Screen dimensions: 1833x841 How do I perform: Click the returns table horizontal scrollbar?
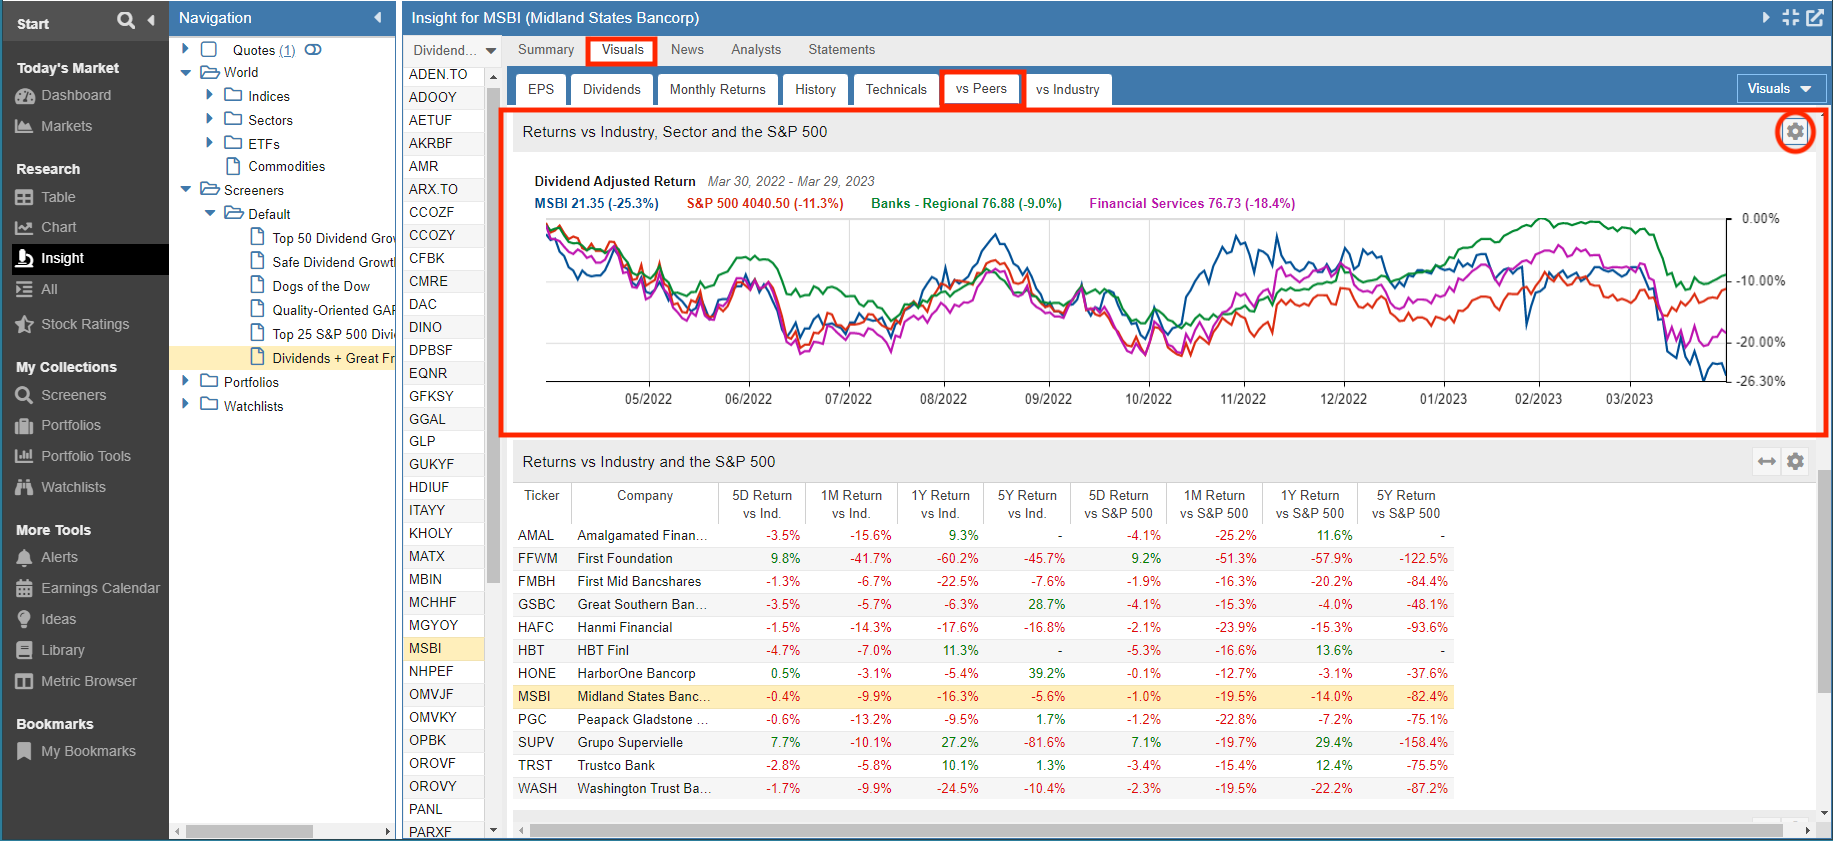[1156, 830]
